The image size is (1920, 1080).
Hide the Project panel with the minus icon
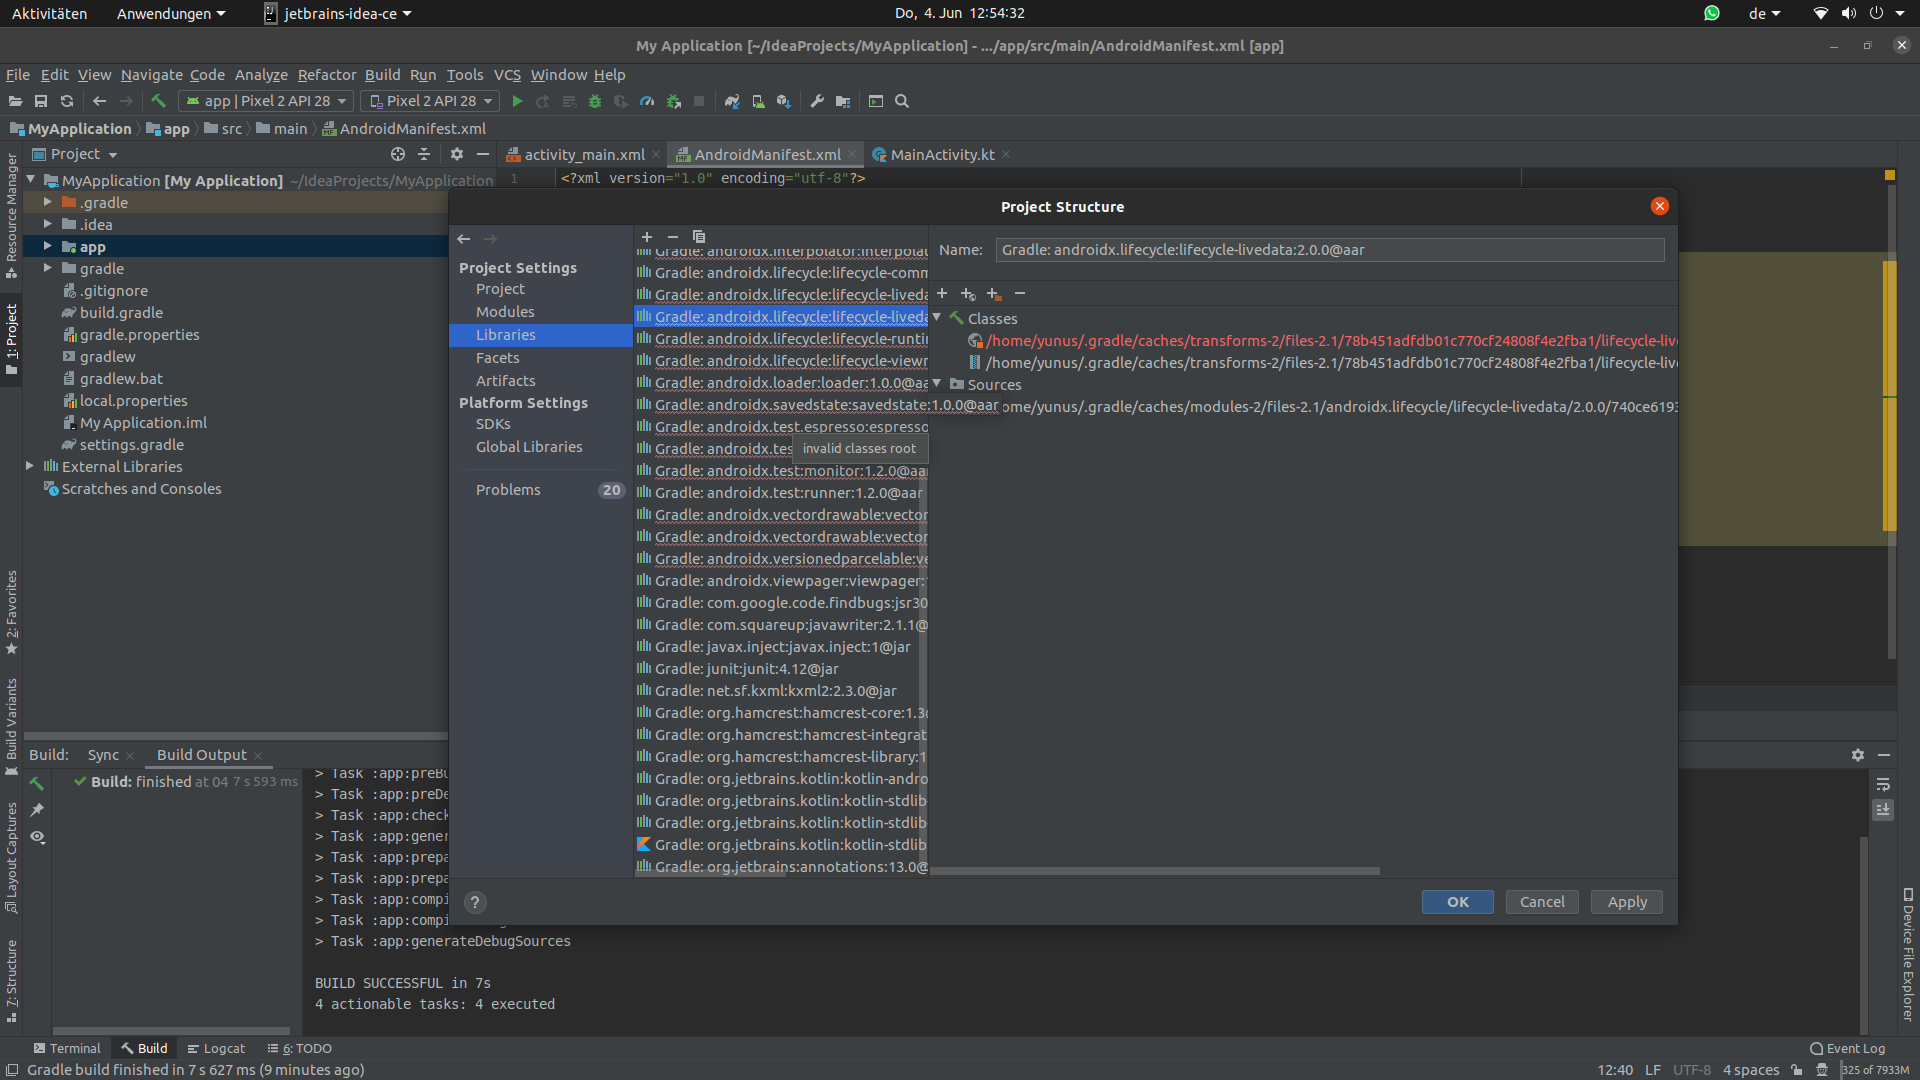483,154
